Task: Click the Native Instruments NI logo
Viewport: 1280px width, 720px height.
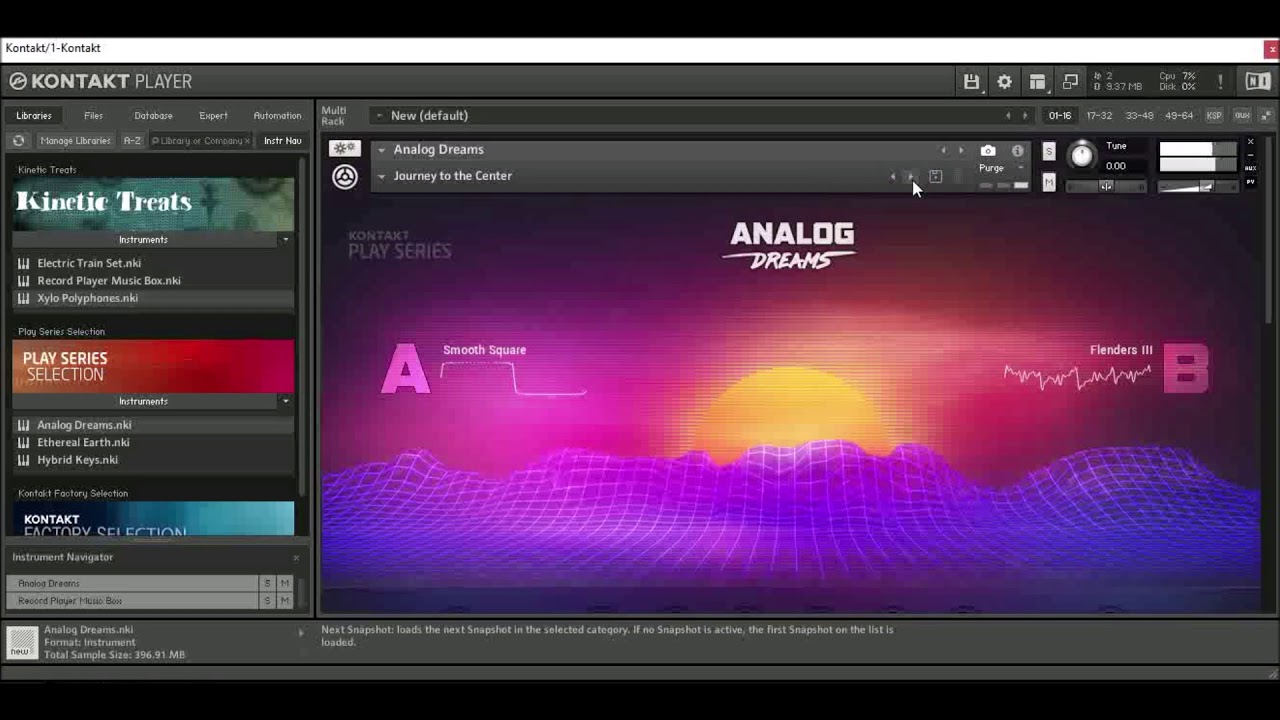Action: pos(1258,82)
